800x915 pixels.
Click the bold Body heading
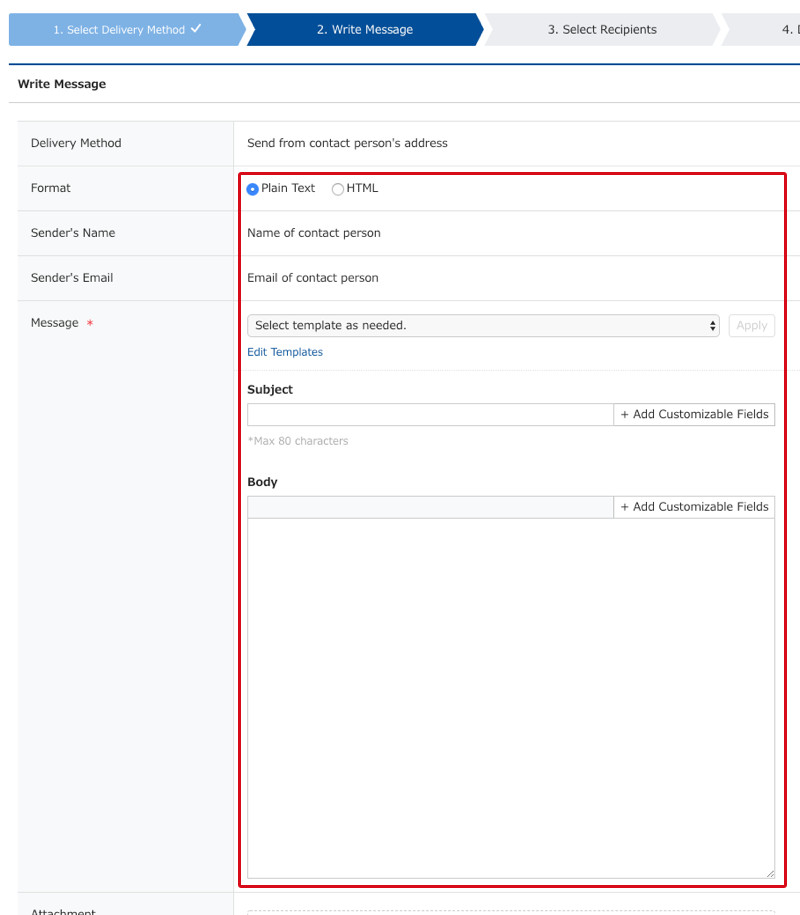tap(263, 482)
